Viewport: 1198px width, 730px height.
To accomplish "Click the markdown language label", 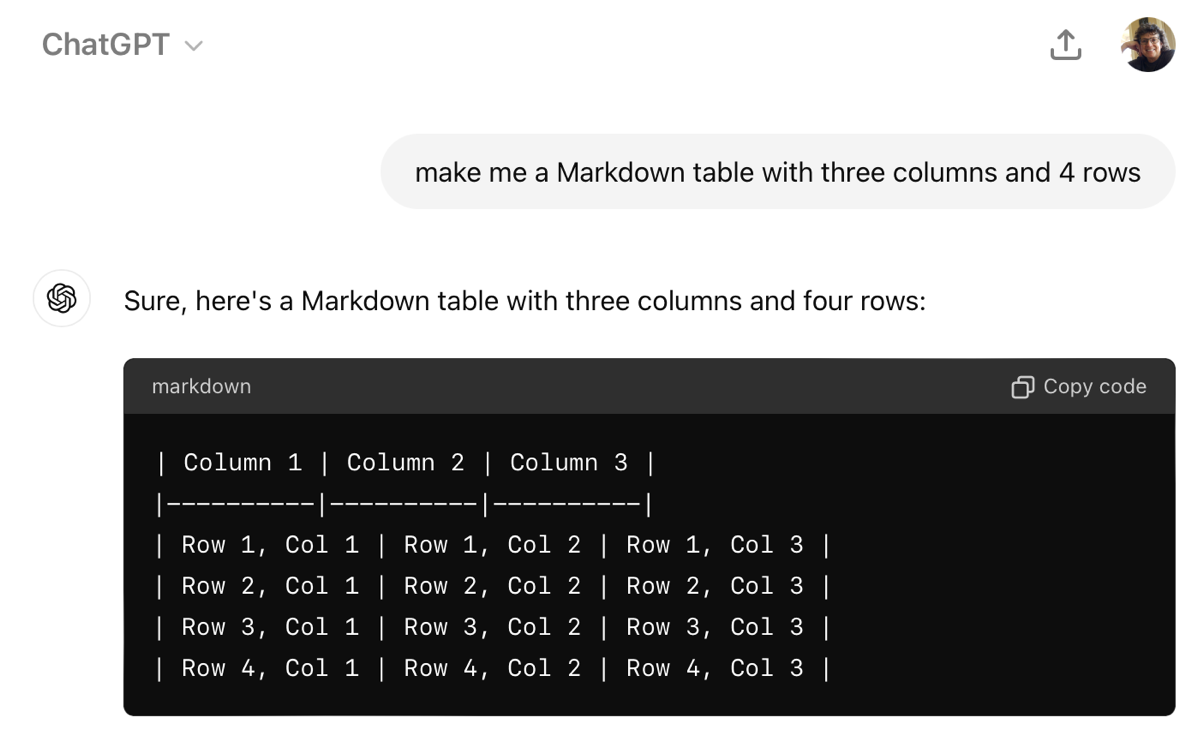I will click(201, 387).
